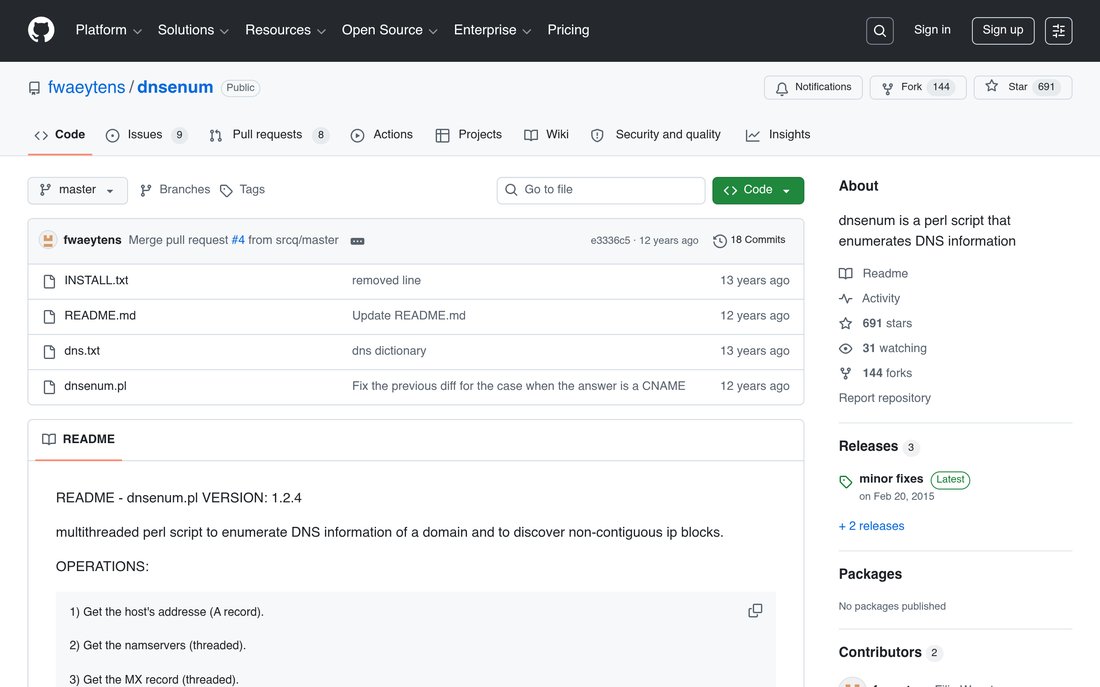
Task: Click the Star icon
Action: [991, 86]
